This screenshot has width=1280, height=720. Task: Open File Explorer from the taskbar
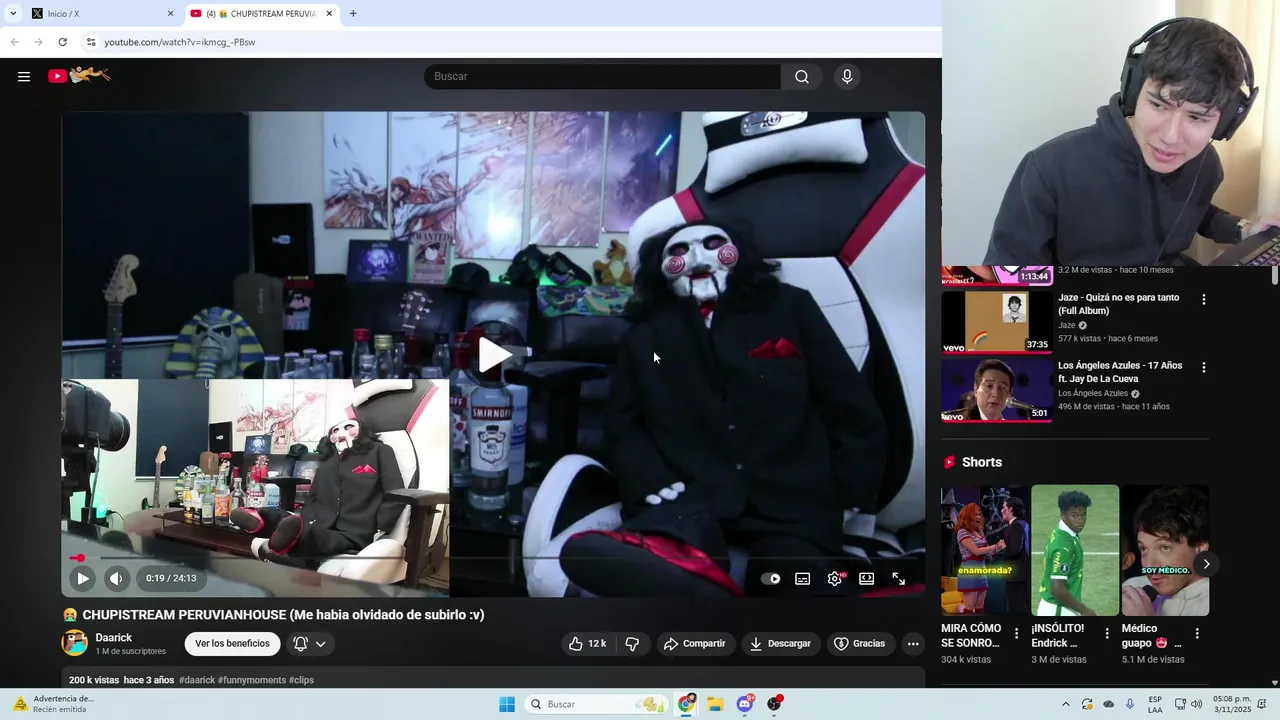point(715,704)
